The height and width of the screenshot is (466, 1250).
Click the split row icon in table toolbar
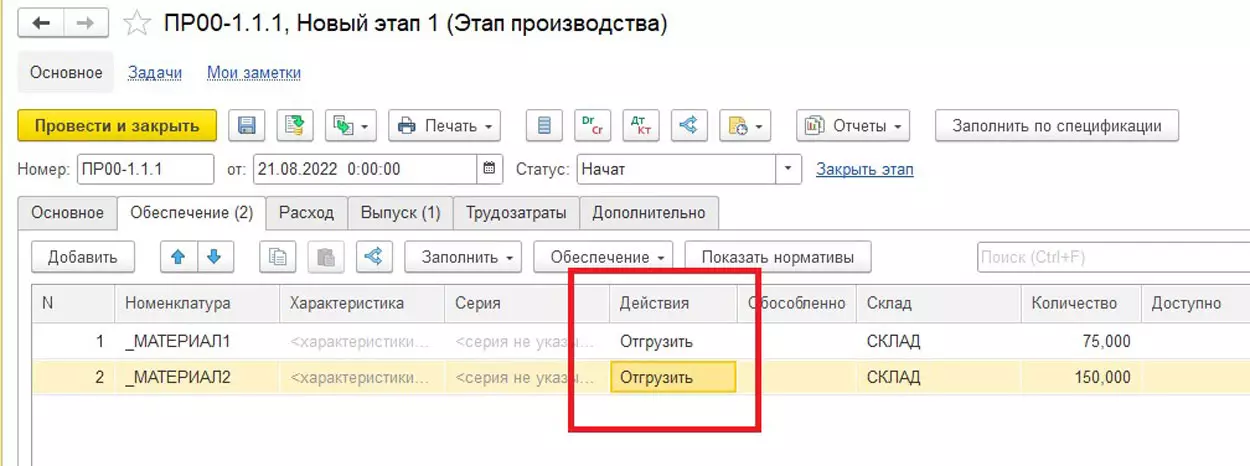[374, 256]
